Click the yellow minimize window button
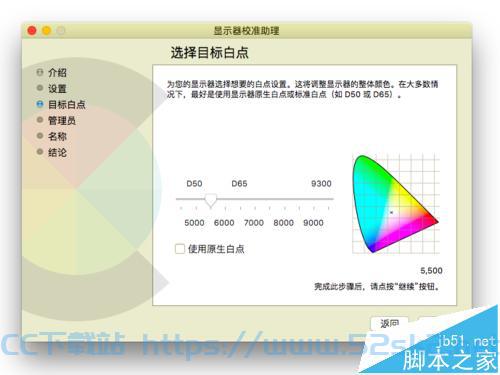Screen dimensions: 500x375 pyautogui.click(x=46, y=31)
